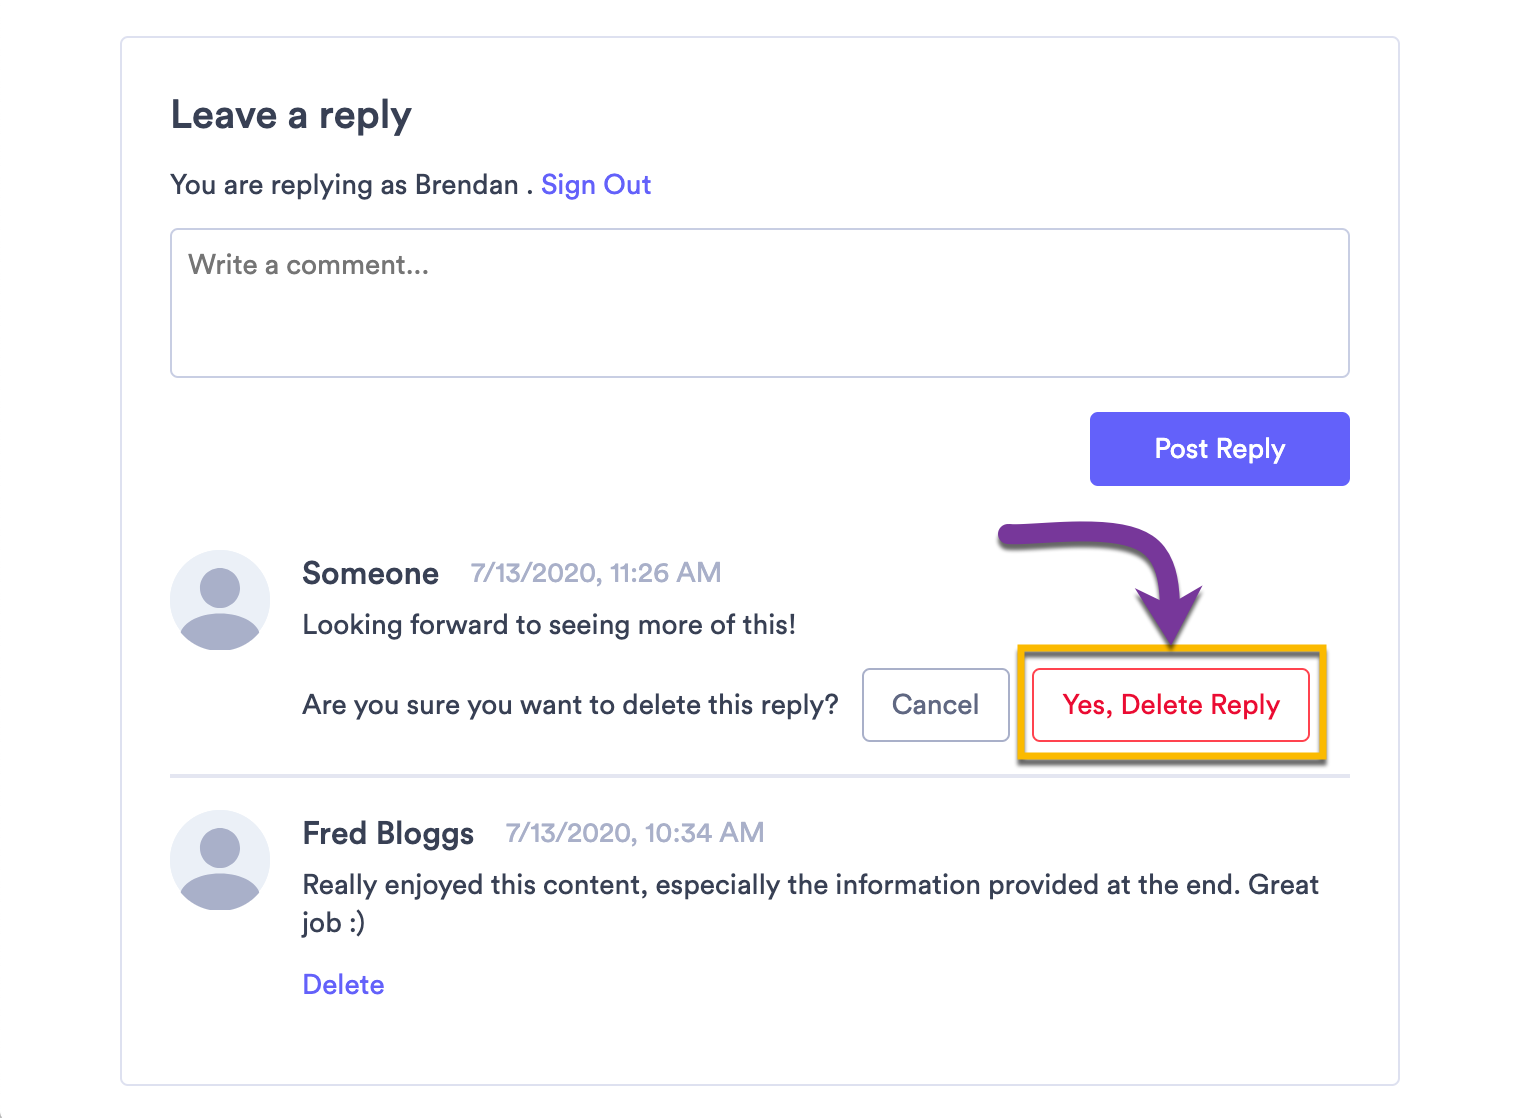Click the 10:34 AM timestamp
The width and height of the screenshot is (1516, 1118).
tap(635, 833)
